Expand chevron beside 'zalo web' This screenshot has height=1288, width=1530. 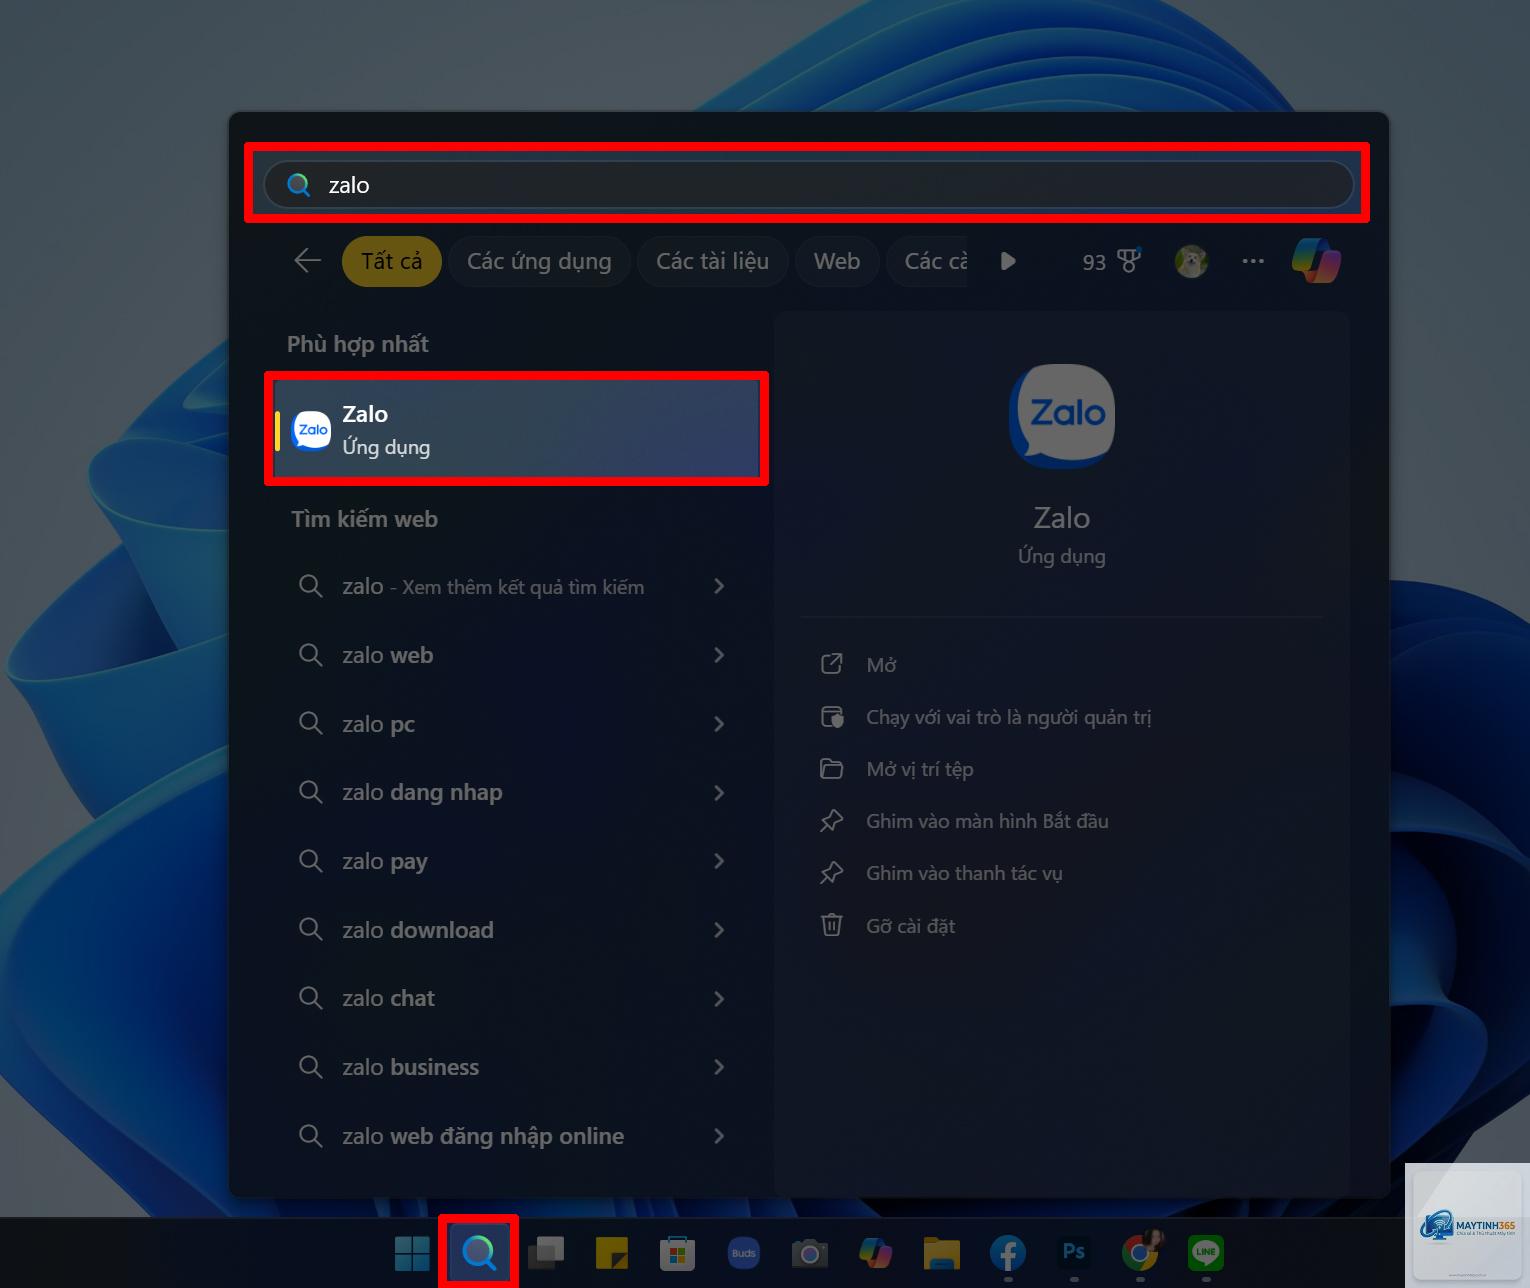[x=719, y=655]
